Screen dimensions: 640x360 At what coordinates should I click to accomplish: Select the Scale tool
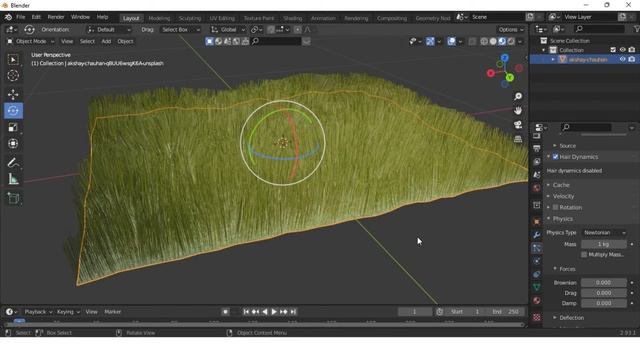[x=13, y=127]
